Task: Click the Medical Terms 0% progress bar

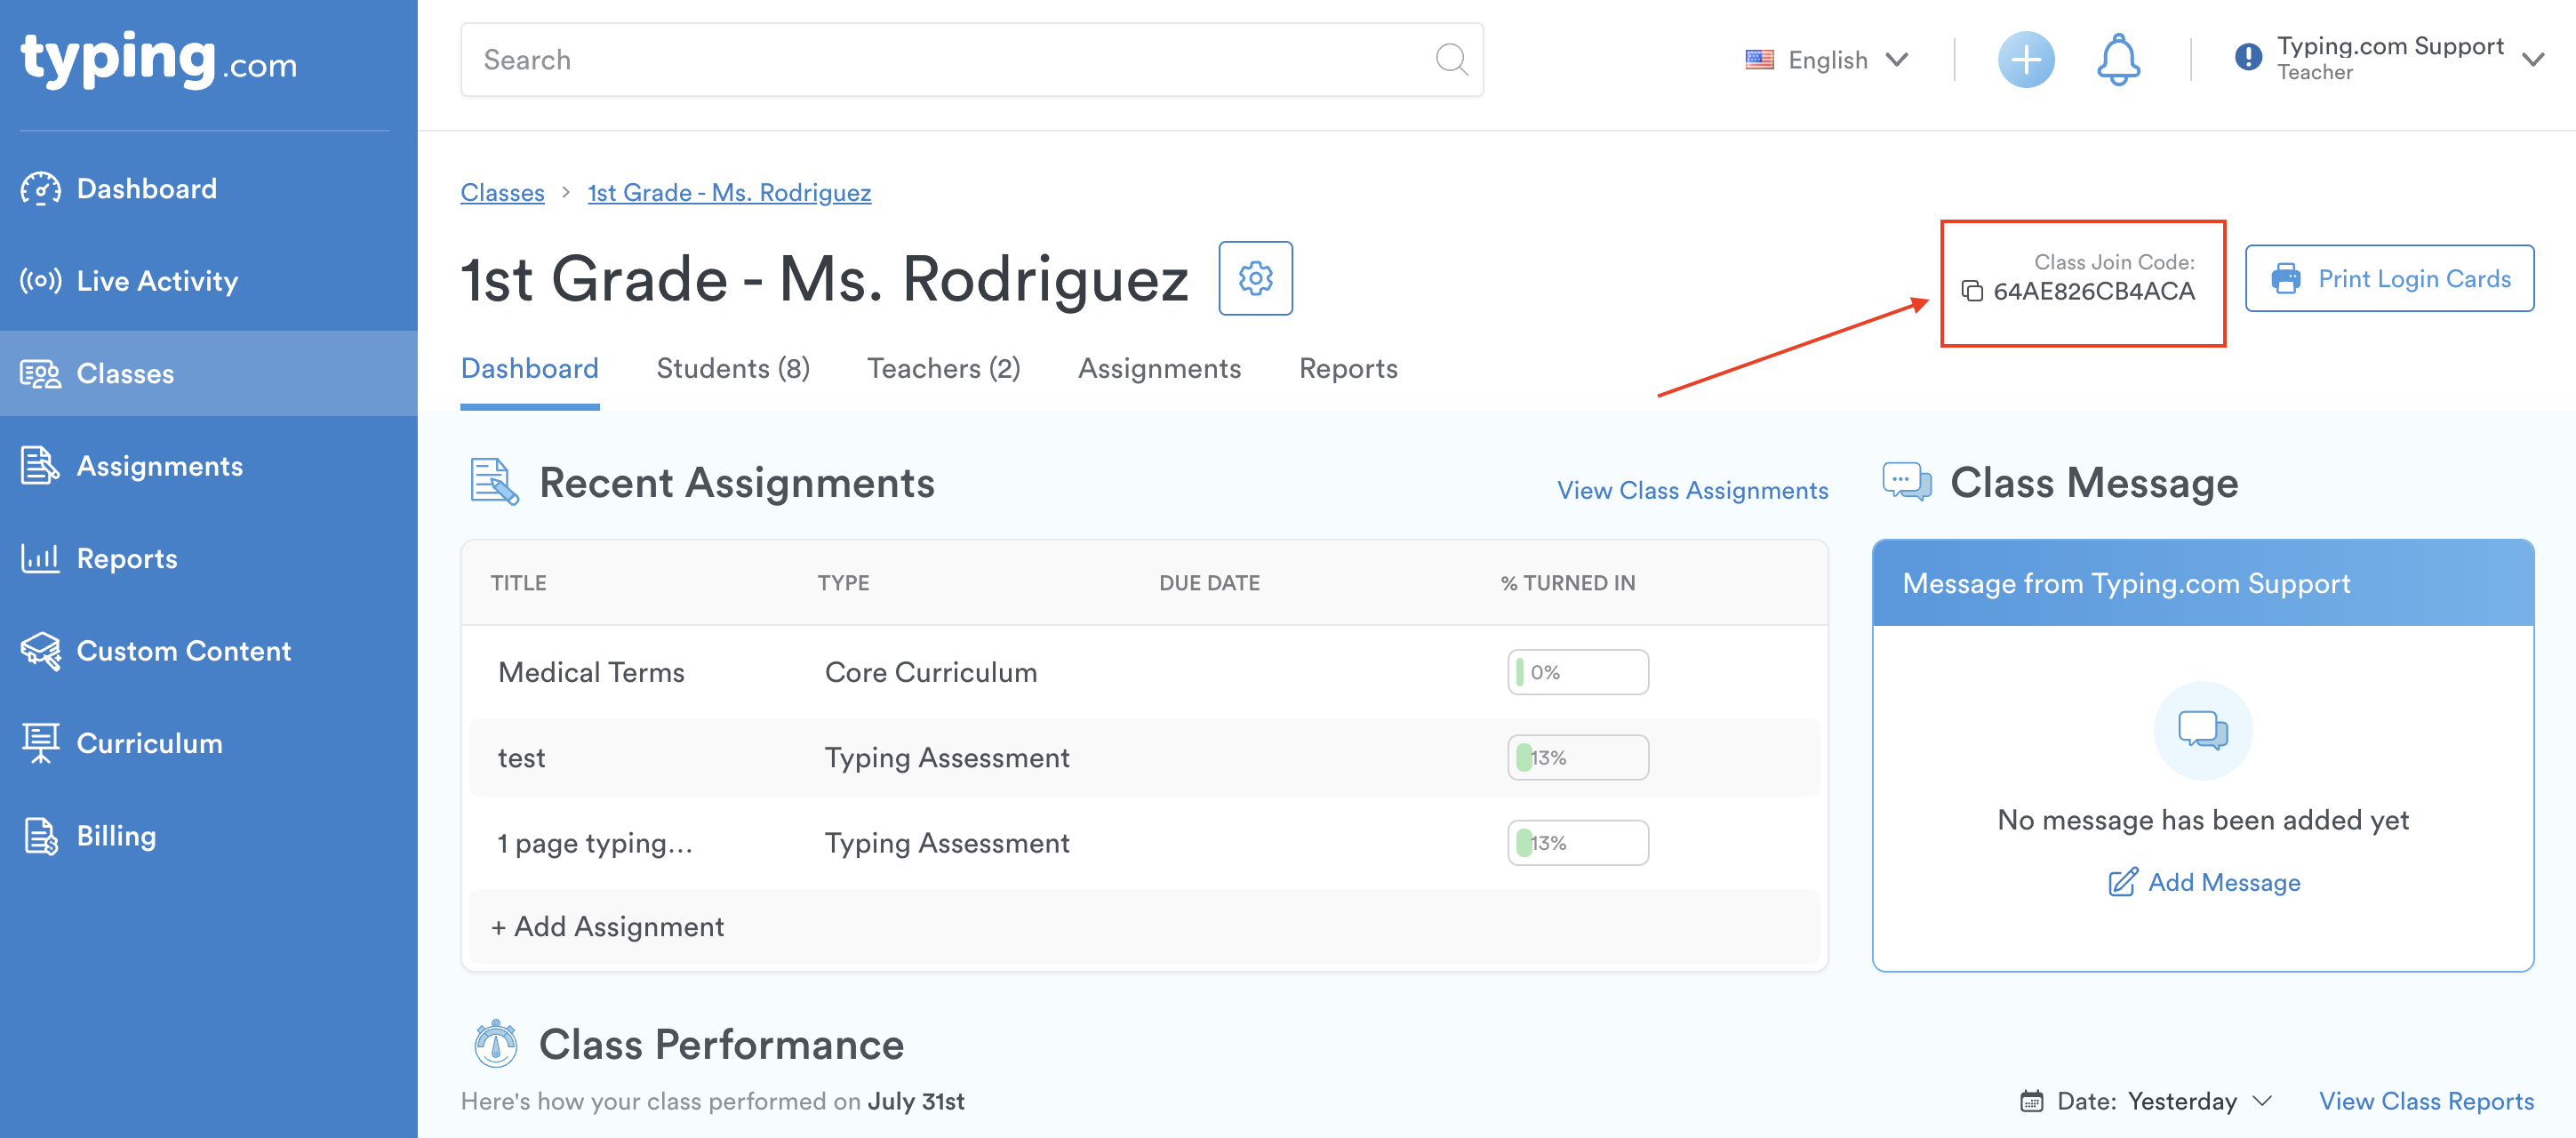Action: point(1577,672)
